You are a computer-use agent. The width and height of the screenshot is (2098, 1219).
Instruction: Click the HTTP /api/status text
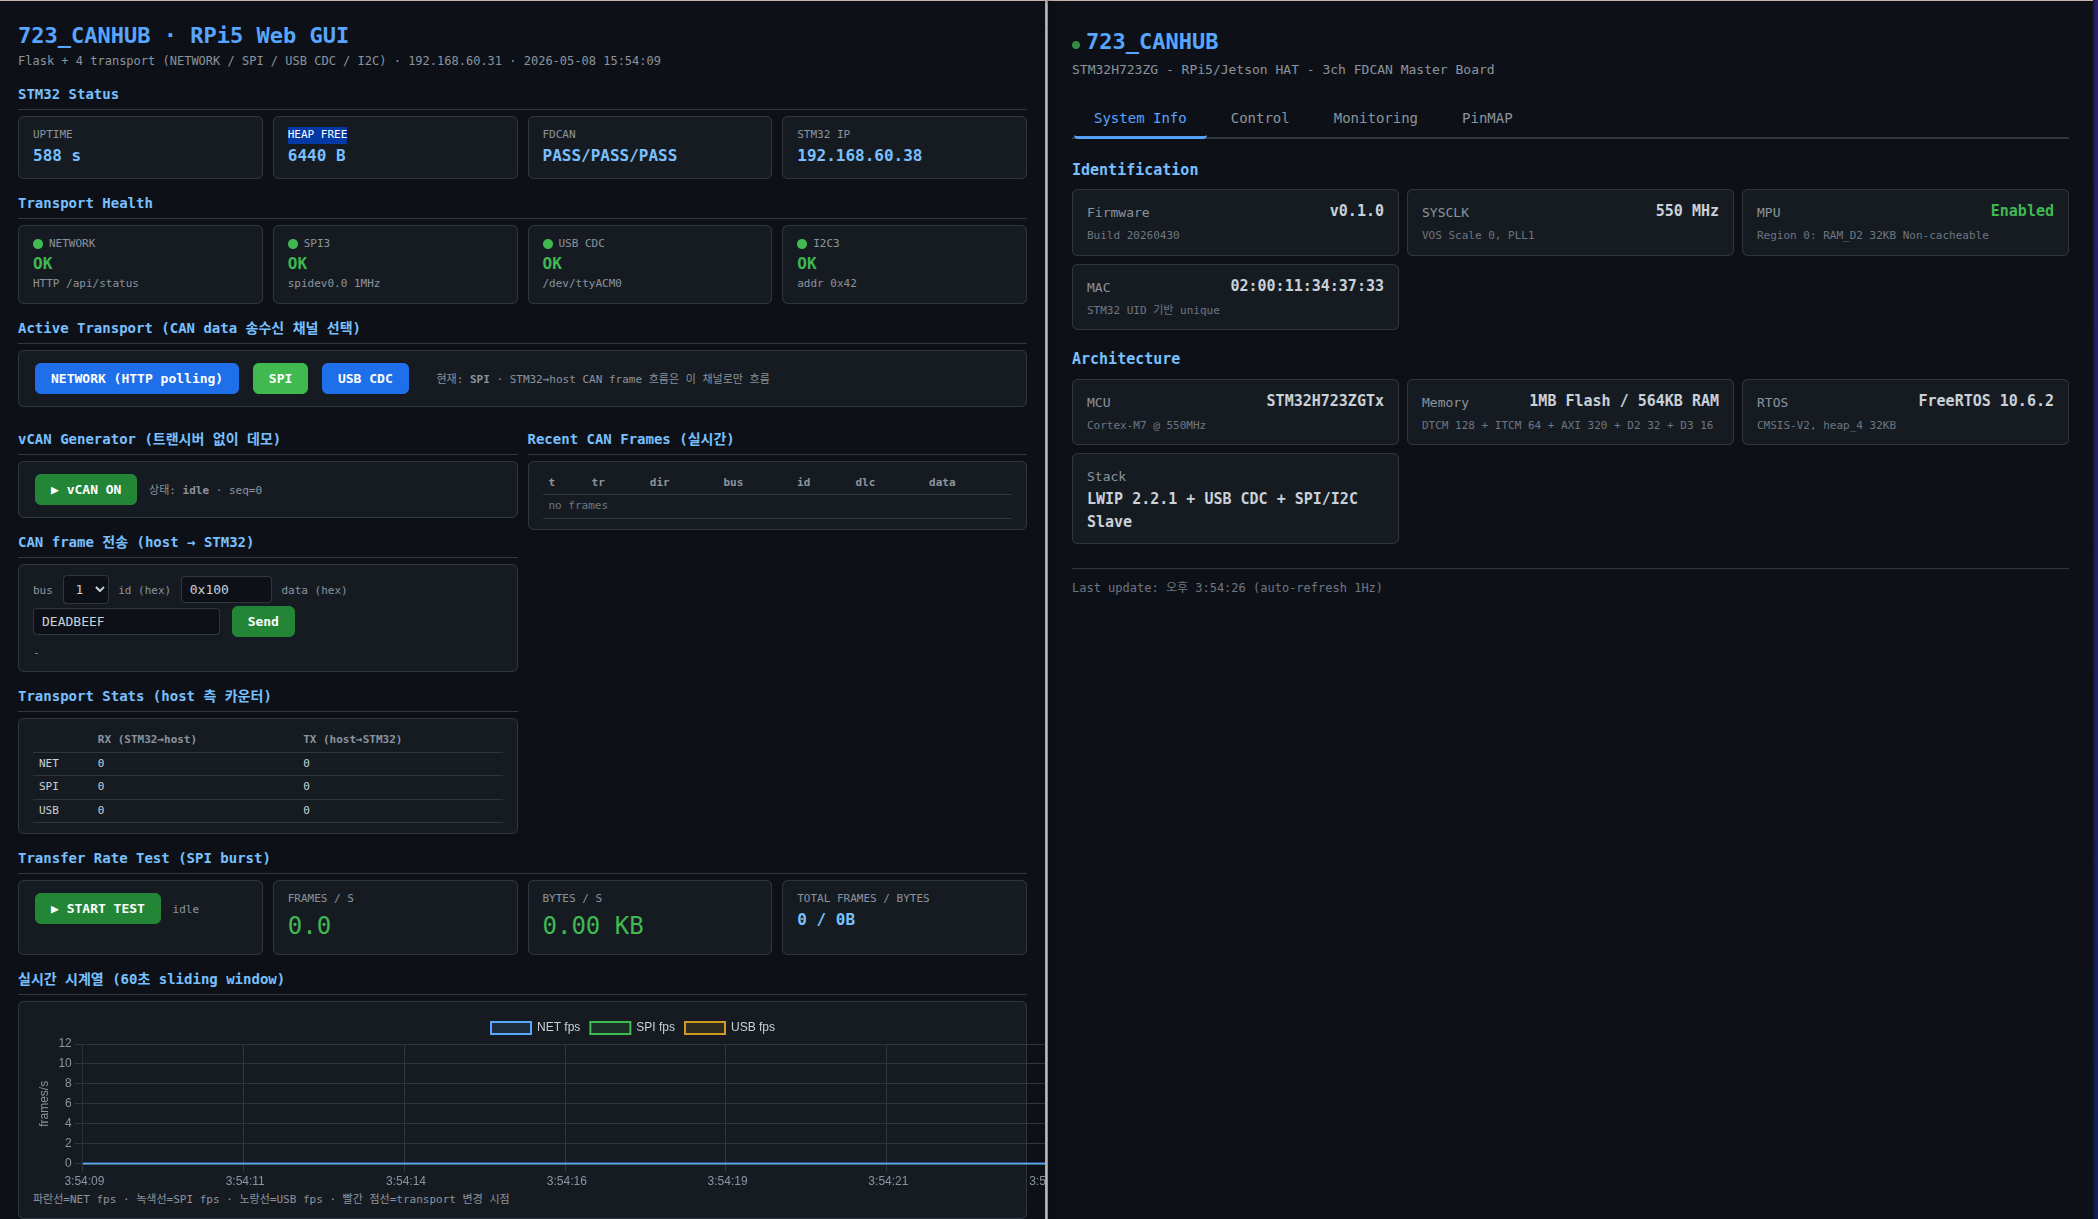tap(86, 284)
